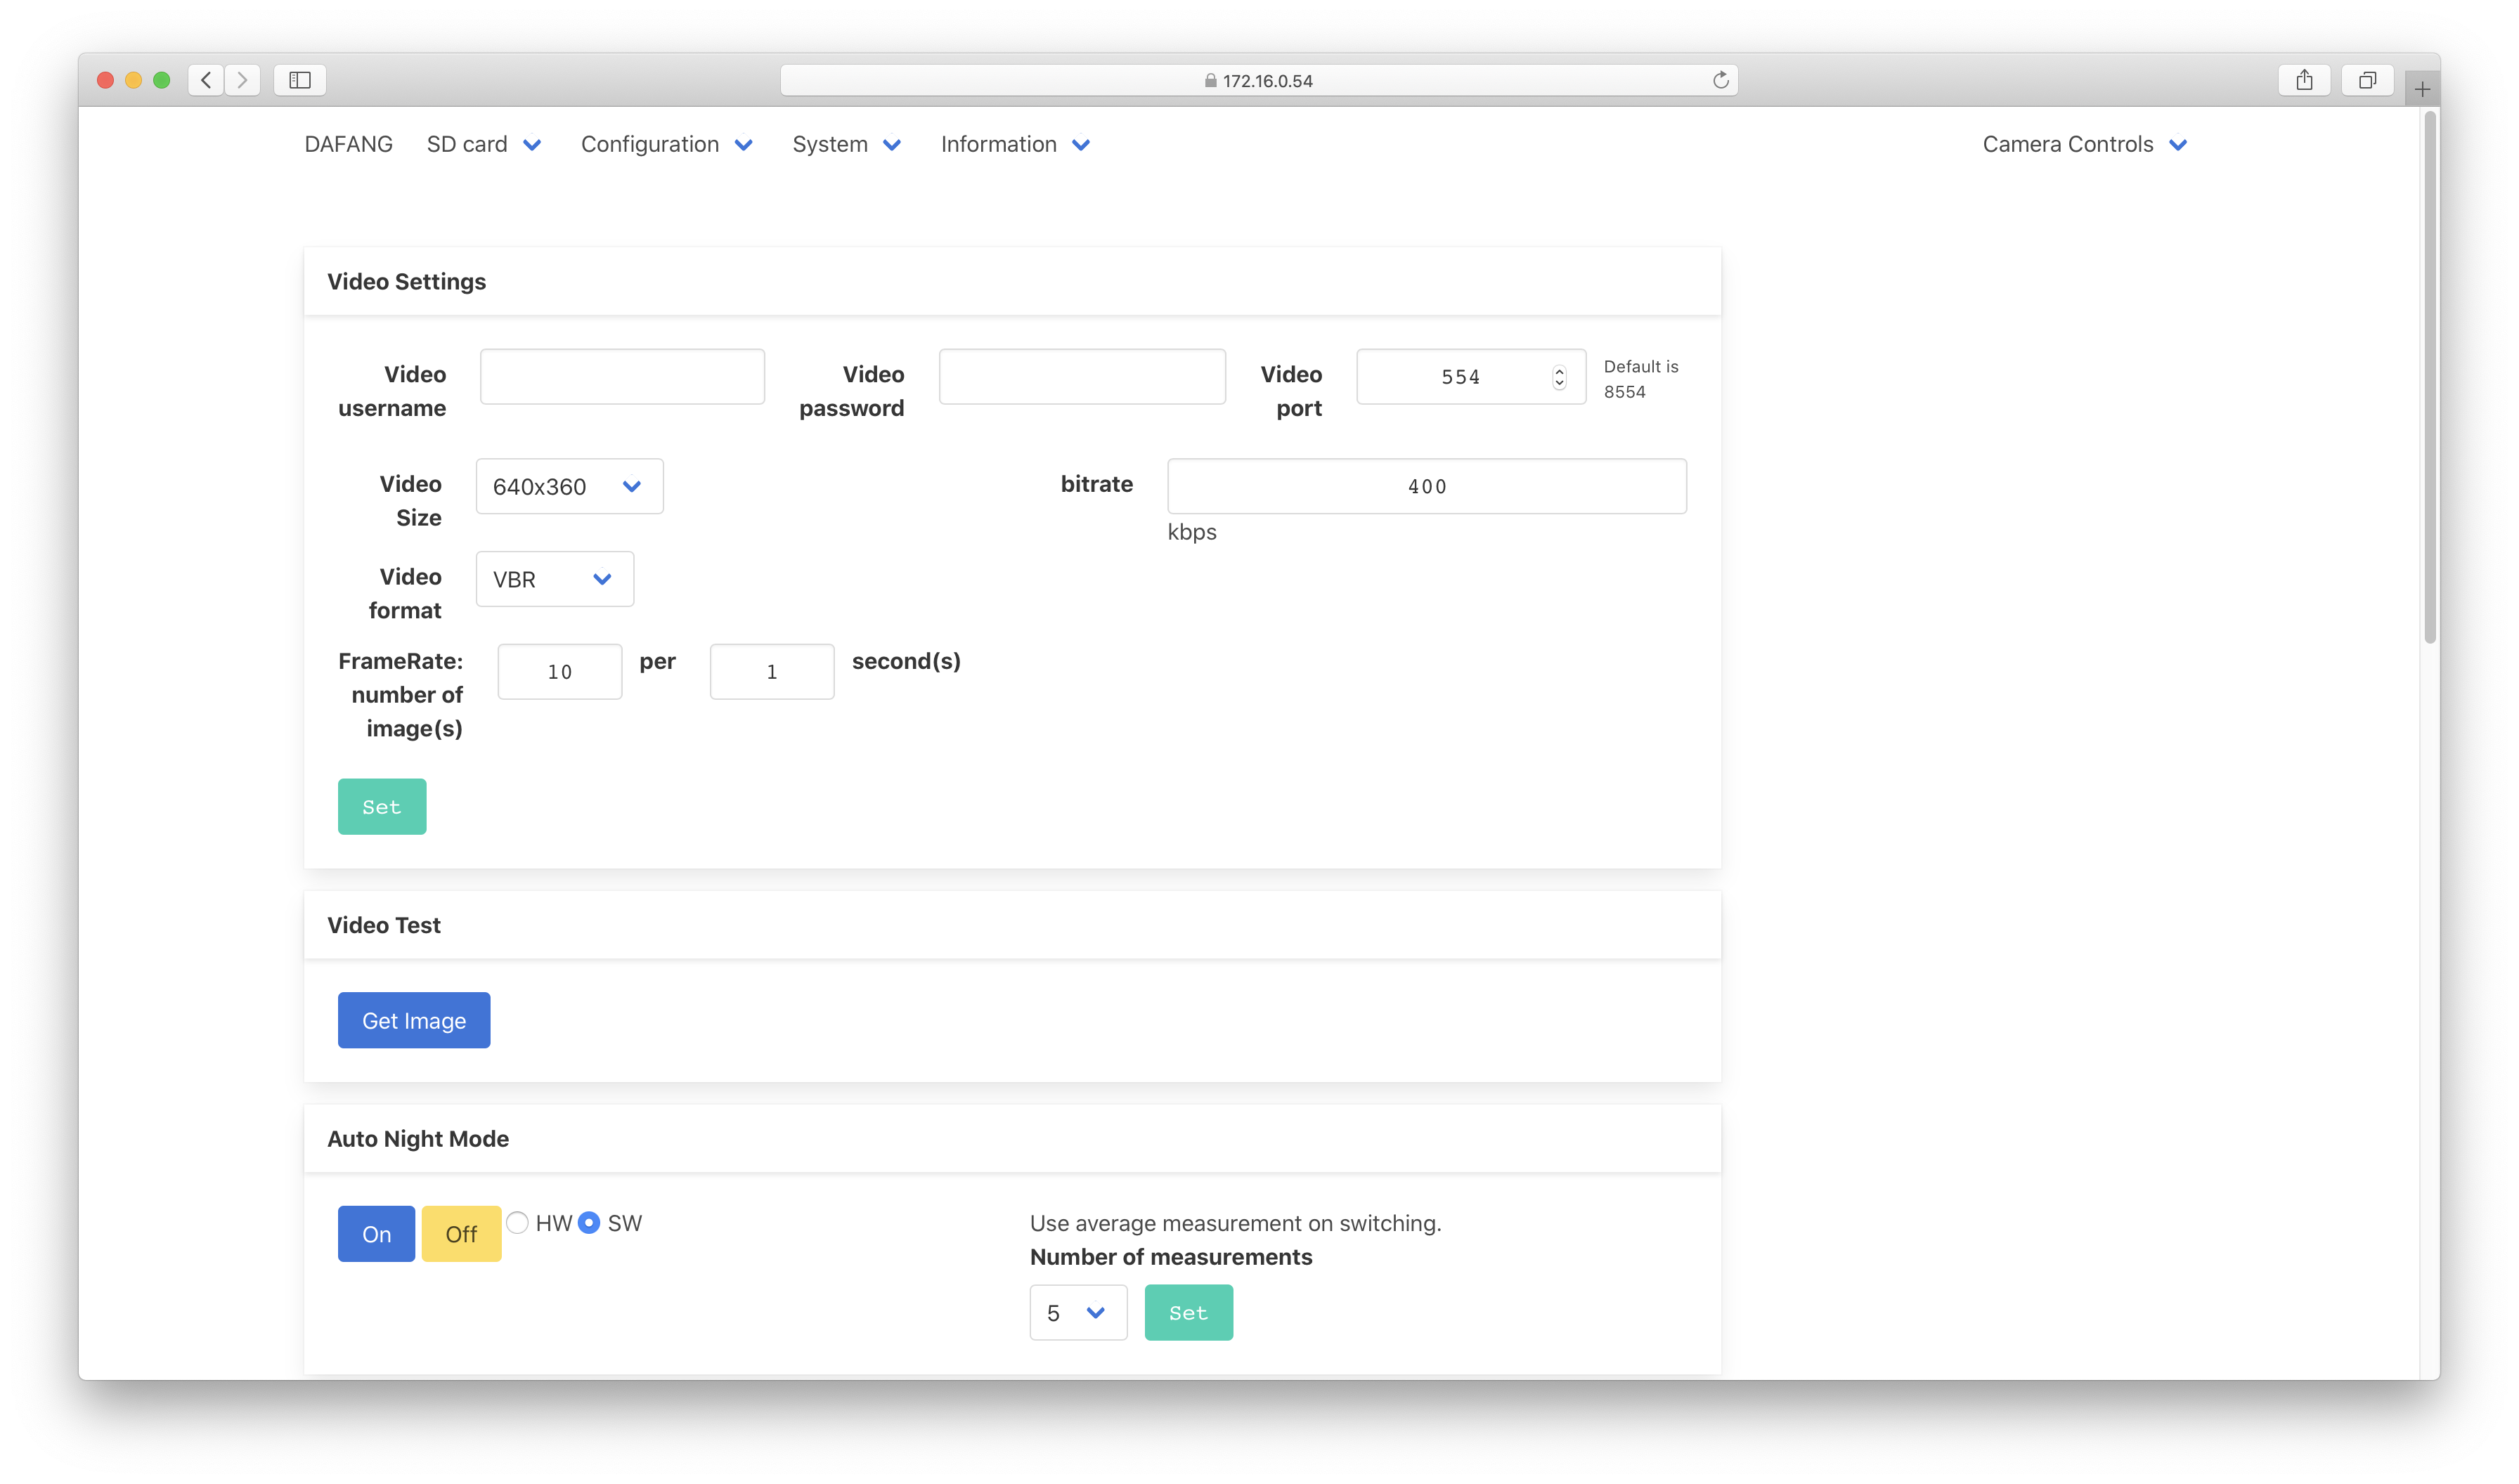Image resolution: width=2519 pixels, height=1484 pixels.
Task: Open the SD card menu
Action: point(484,144)
